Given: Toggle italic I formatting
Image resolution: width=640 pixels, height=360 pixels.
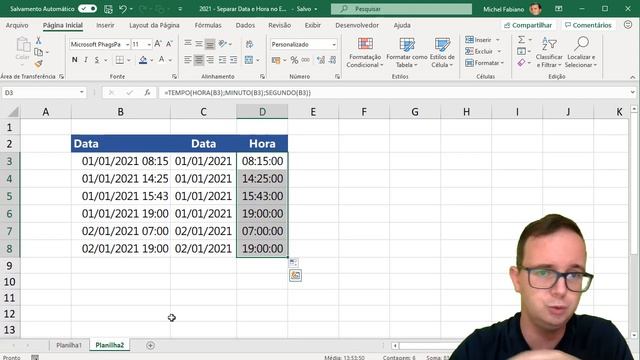Looking at the screenshot, I should point(86,60).
